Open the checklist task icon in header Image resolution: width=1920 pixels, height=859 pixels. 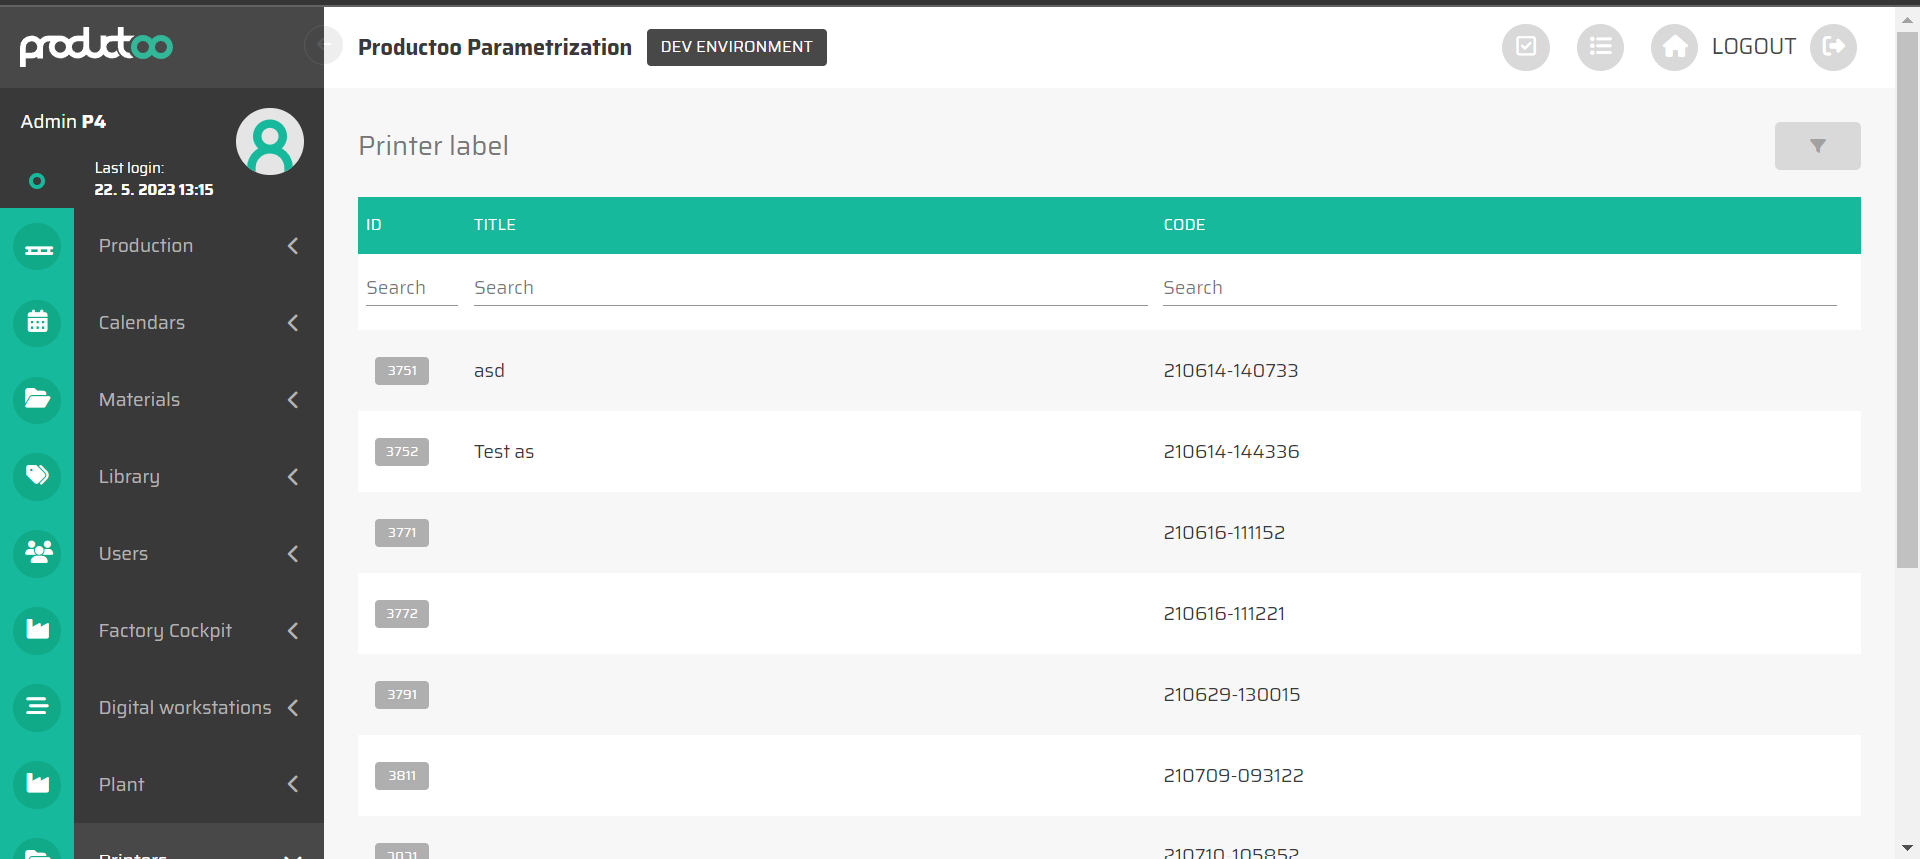[x=1525, y=47]
